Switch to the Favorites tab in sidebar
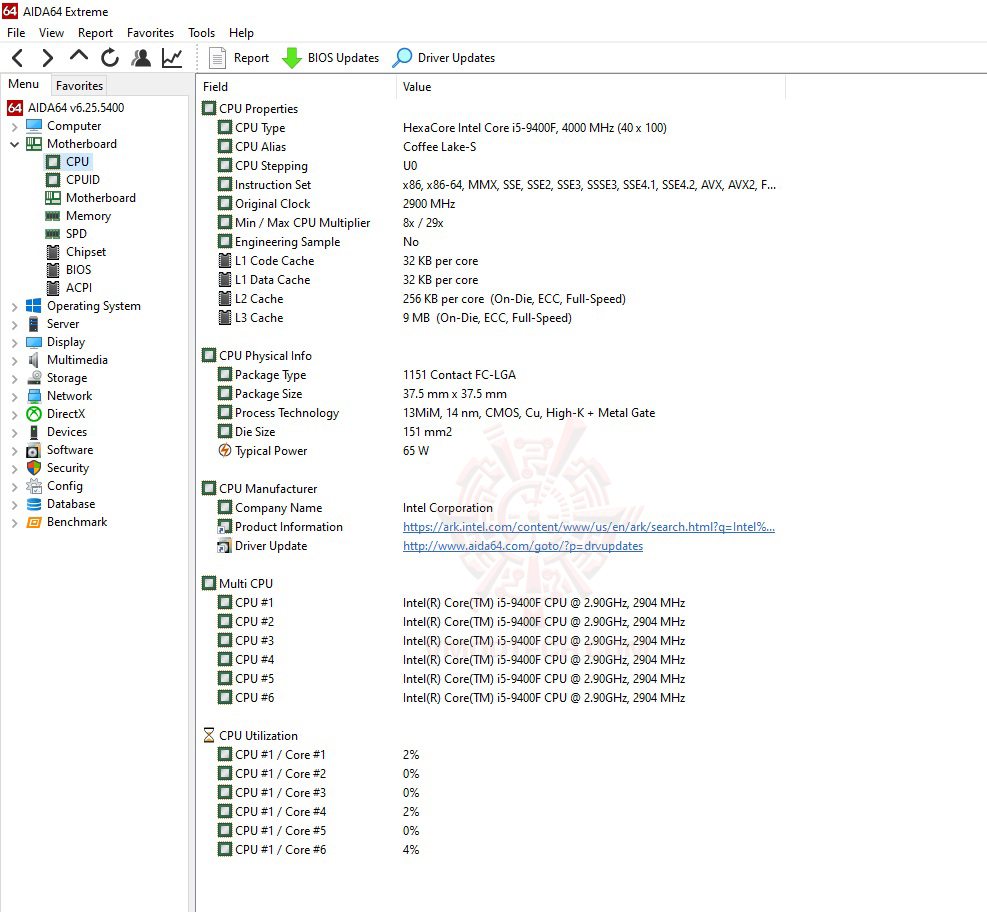Image resolution: width=987 pixels, height=912 pixels. 79,85
